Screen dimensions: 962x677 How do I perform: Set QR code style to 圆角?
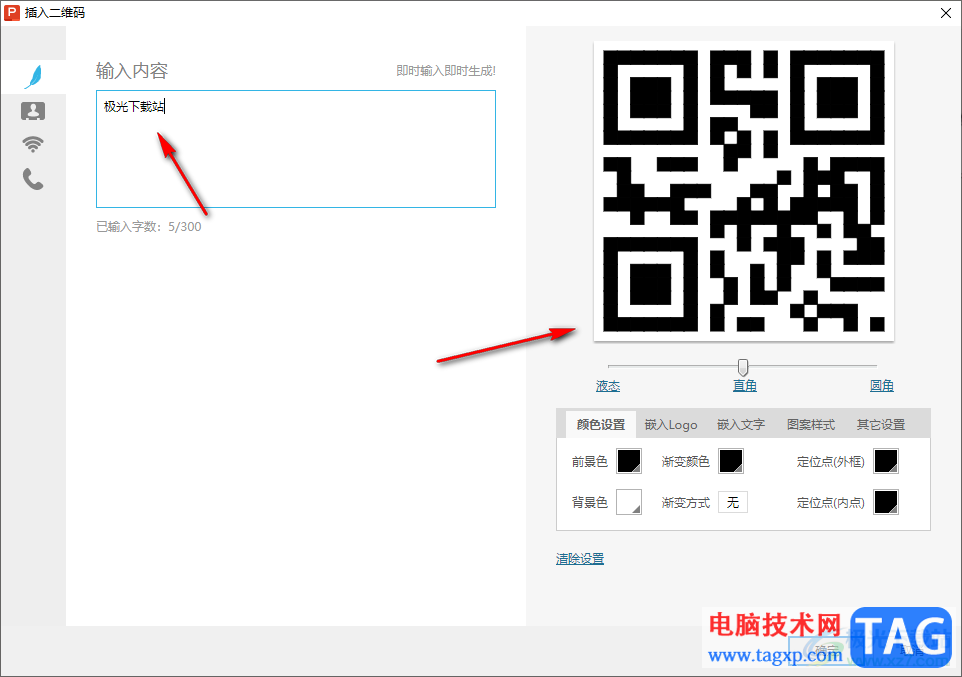[x=882, y=386]
